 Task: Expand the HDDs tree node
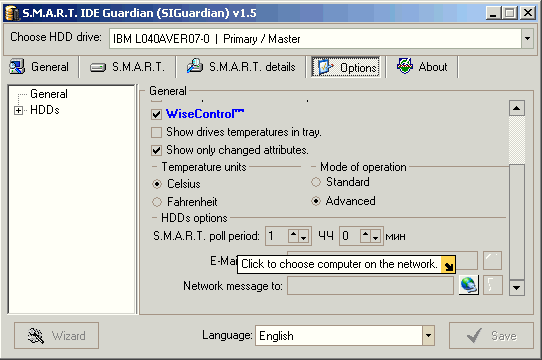18,110
